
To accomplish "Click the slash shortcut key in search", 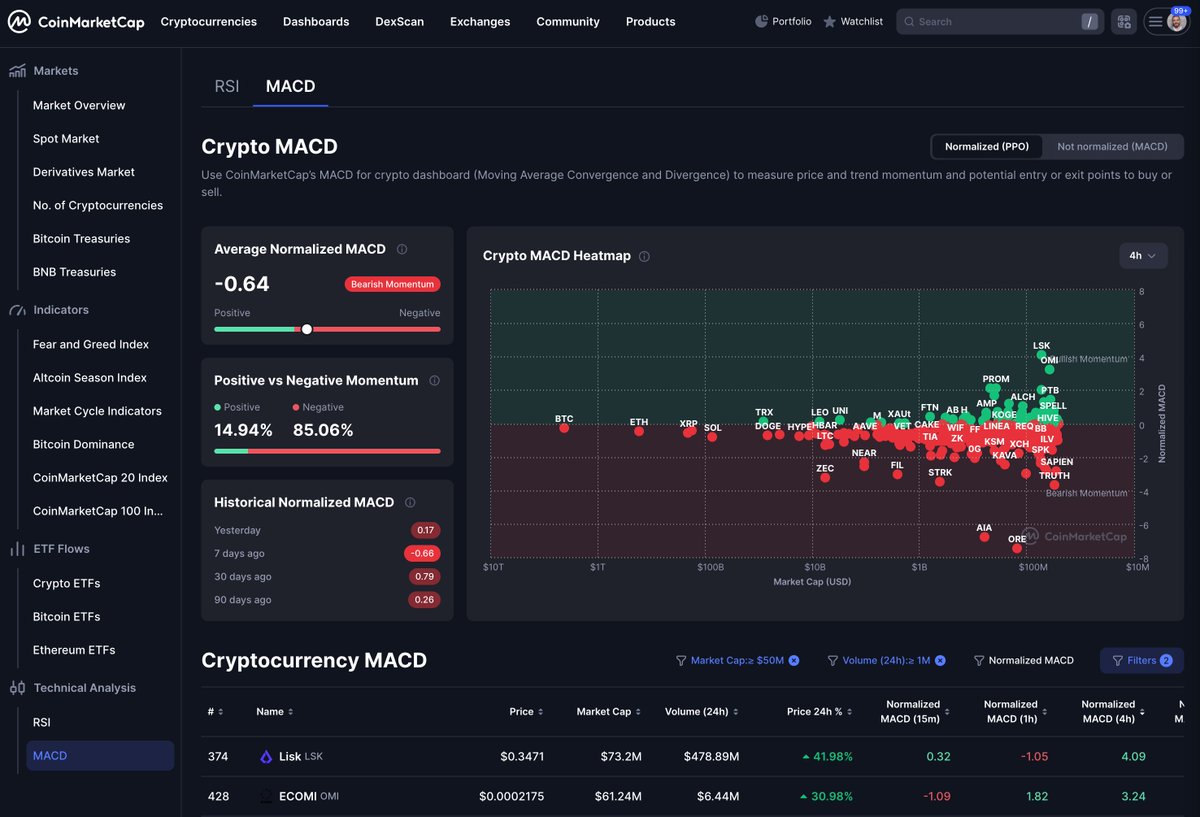I will point(1088,21).
